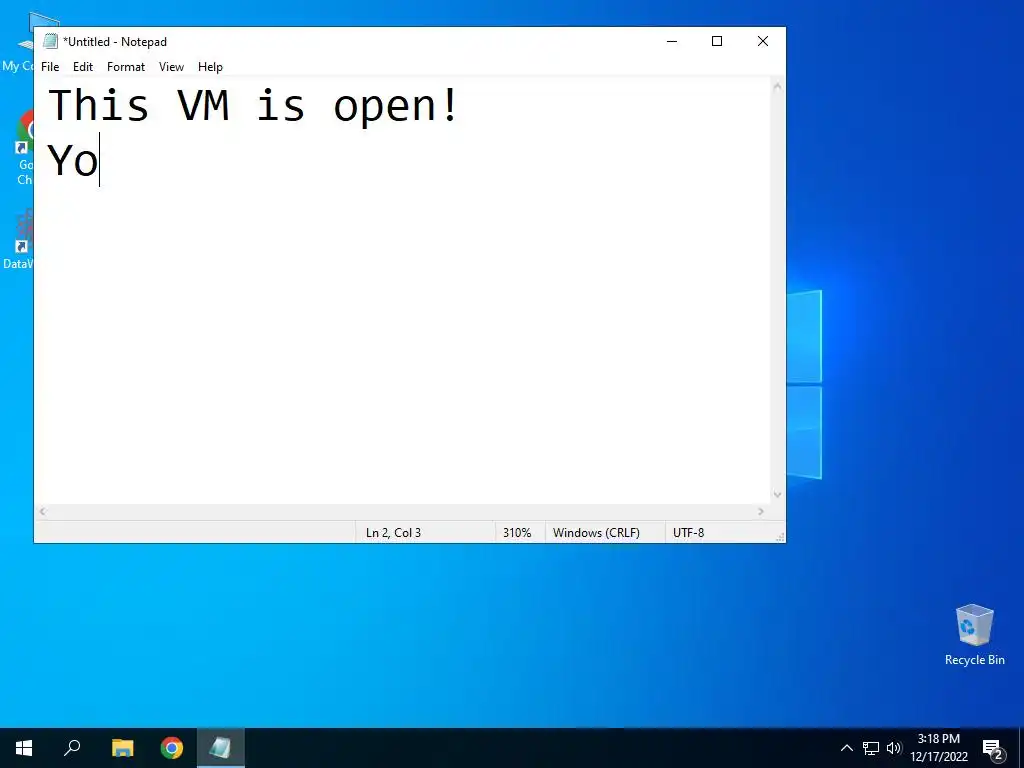The image size is (1024, 768).
Task: Launch File Explorer from the taskbar
Action: (122, 748)
